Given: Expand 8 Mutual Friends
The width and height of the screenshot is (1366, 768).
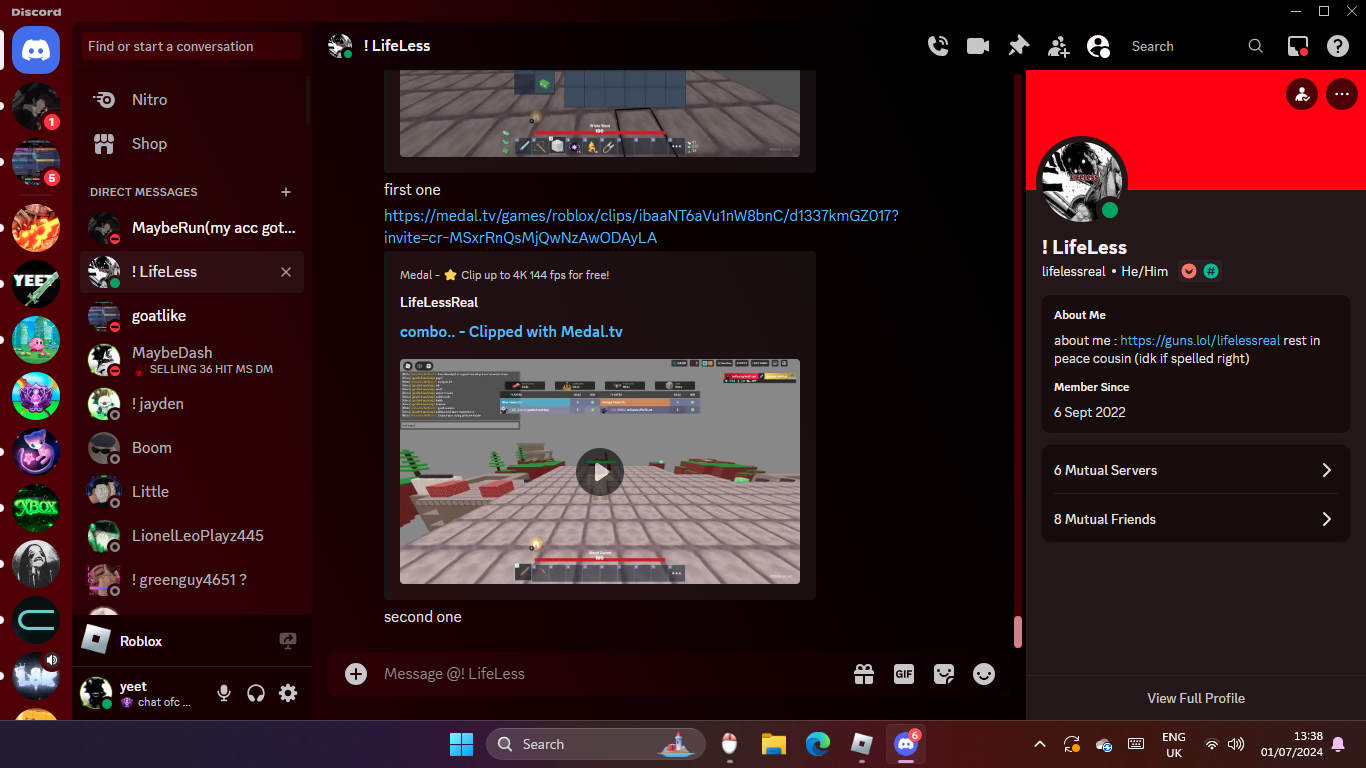Looking at the screenshot, I should [1196, 519].
